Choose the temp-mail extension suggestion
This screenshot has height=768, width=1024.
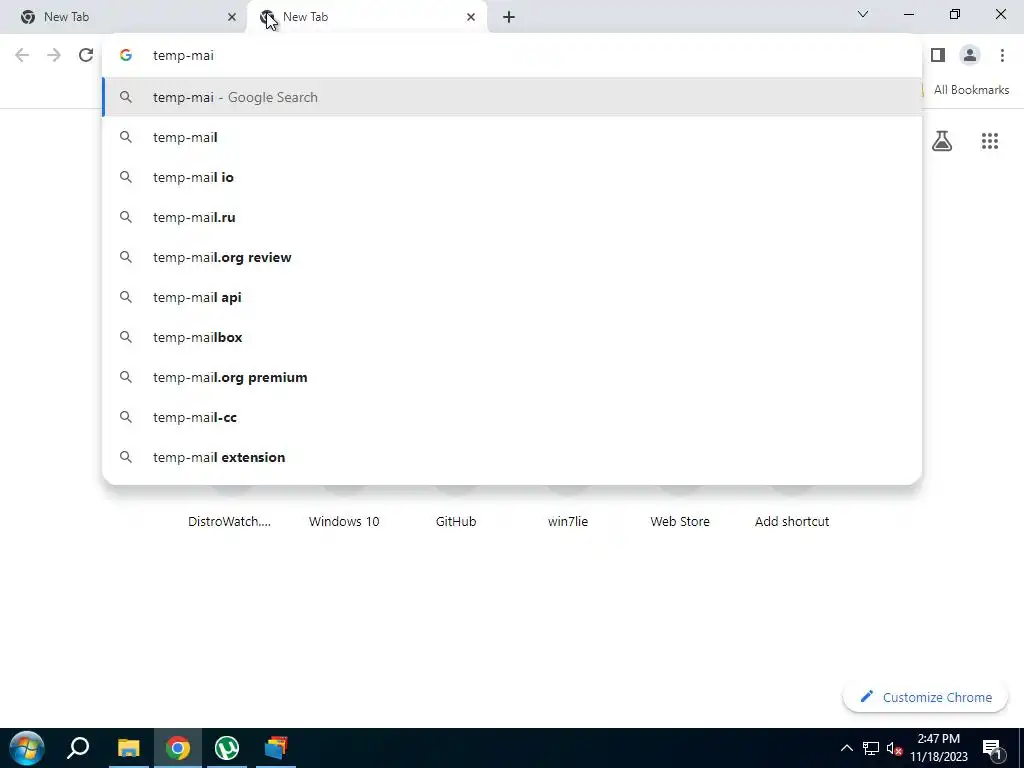click(512, 457)
